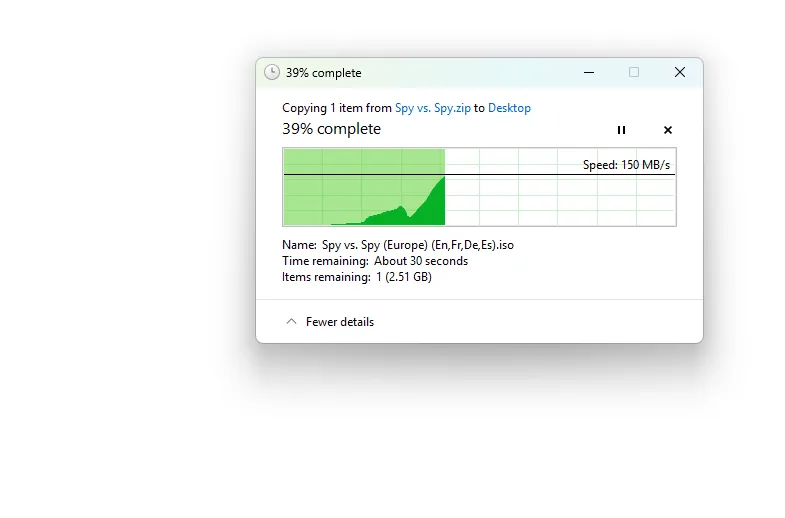The image size is (785, 518).
Task: Click the Fewer details label
Action: [x=340, y=322]
